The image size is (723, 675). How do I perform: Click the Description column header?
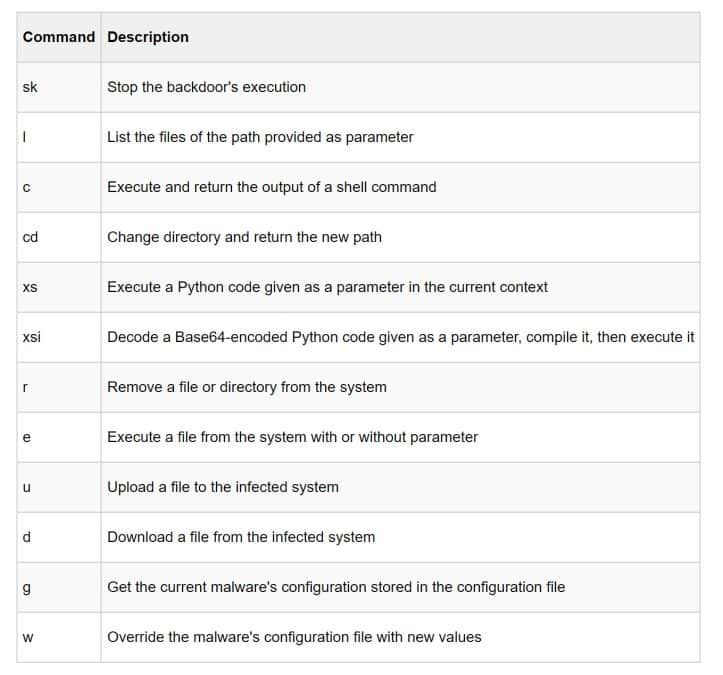(148, 37)
